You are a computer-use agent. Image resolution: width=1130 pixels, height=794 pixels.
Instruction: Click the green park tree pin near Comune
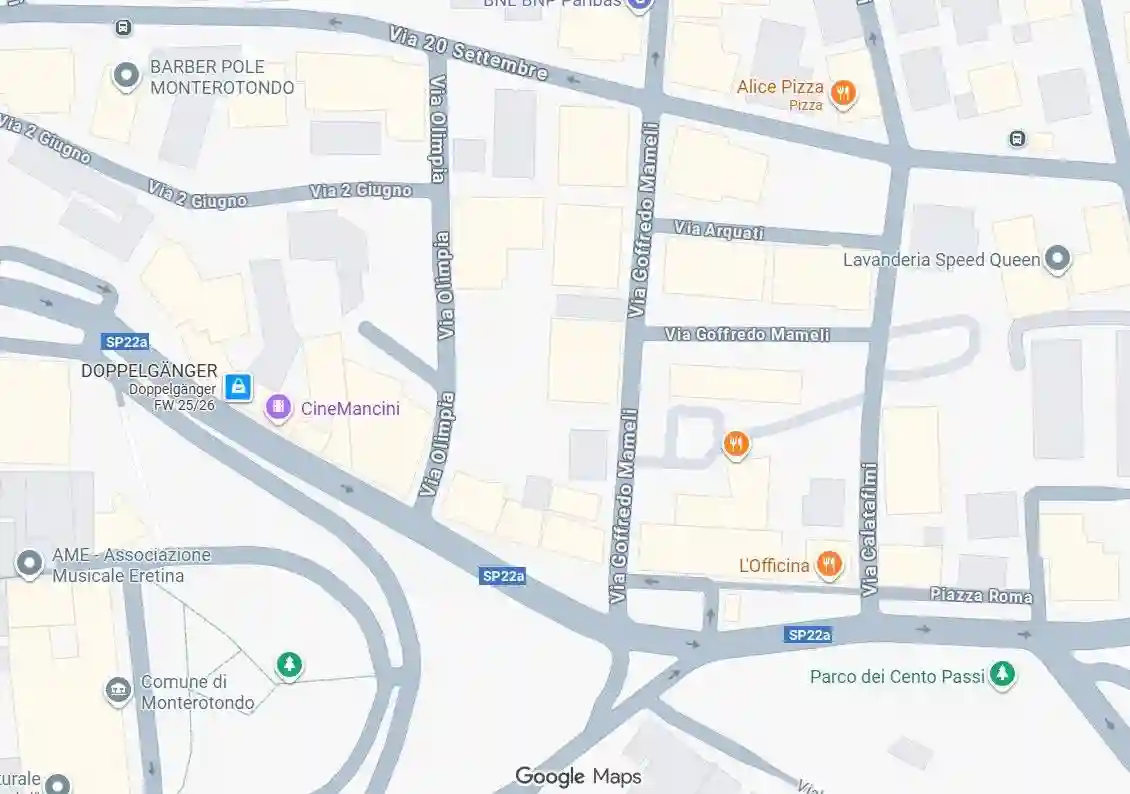(x=289, y=665)
